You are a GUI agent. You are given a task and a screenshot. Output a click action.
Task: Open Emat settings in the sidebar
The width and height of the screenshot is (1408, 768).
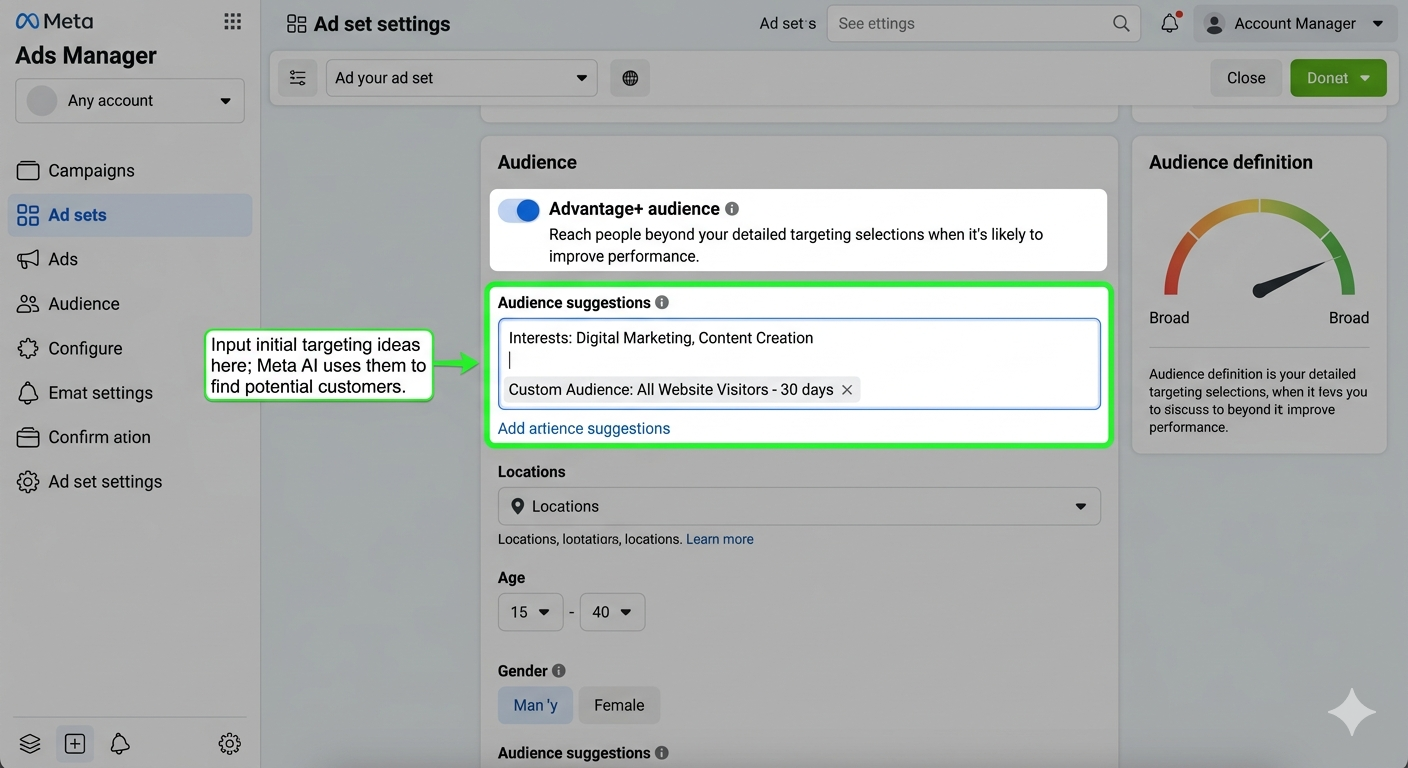click(x=130, y=393)
